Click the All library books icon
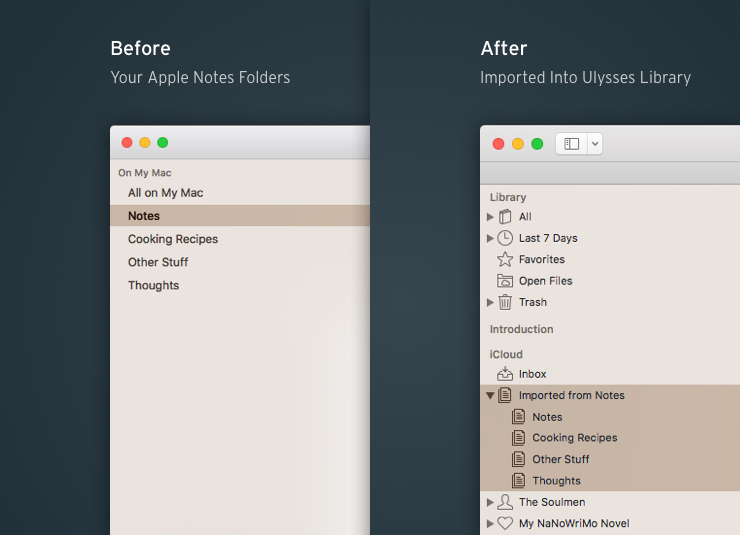Viewport: 740px width, 535px height. [505, 217]
